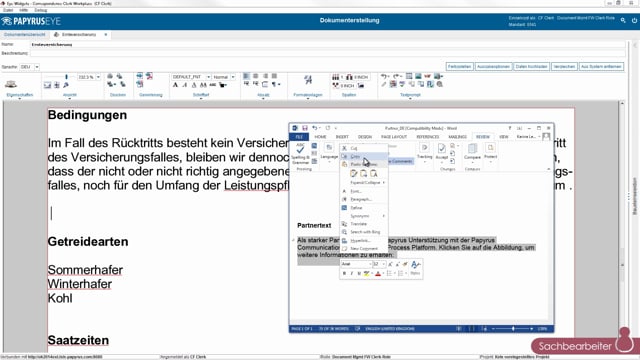640x360 pixels.
Task: Click the Fertigstellen button
Action: click(459, 67)
